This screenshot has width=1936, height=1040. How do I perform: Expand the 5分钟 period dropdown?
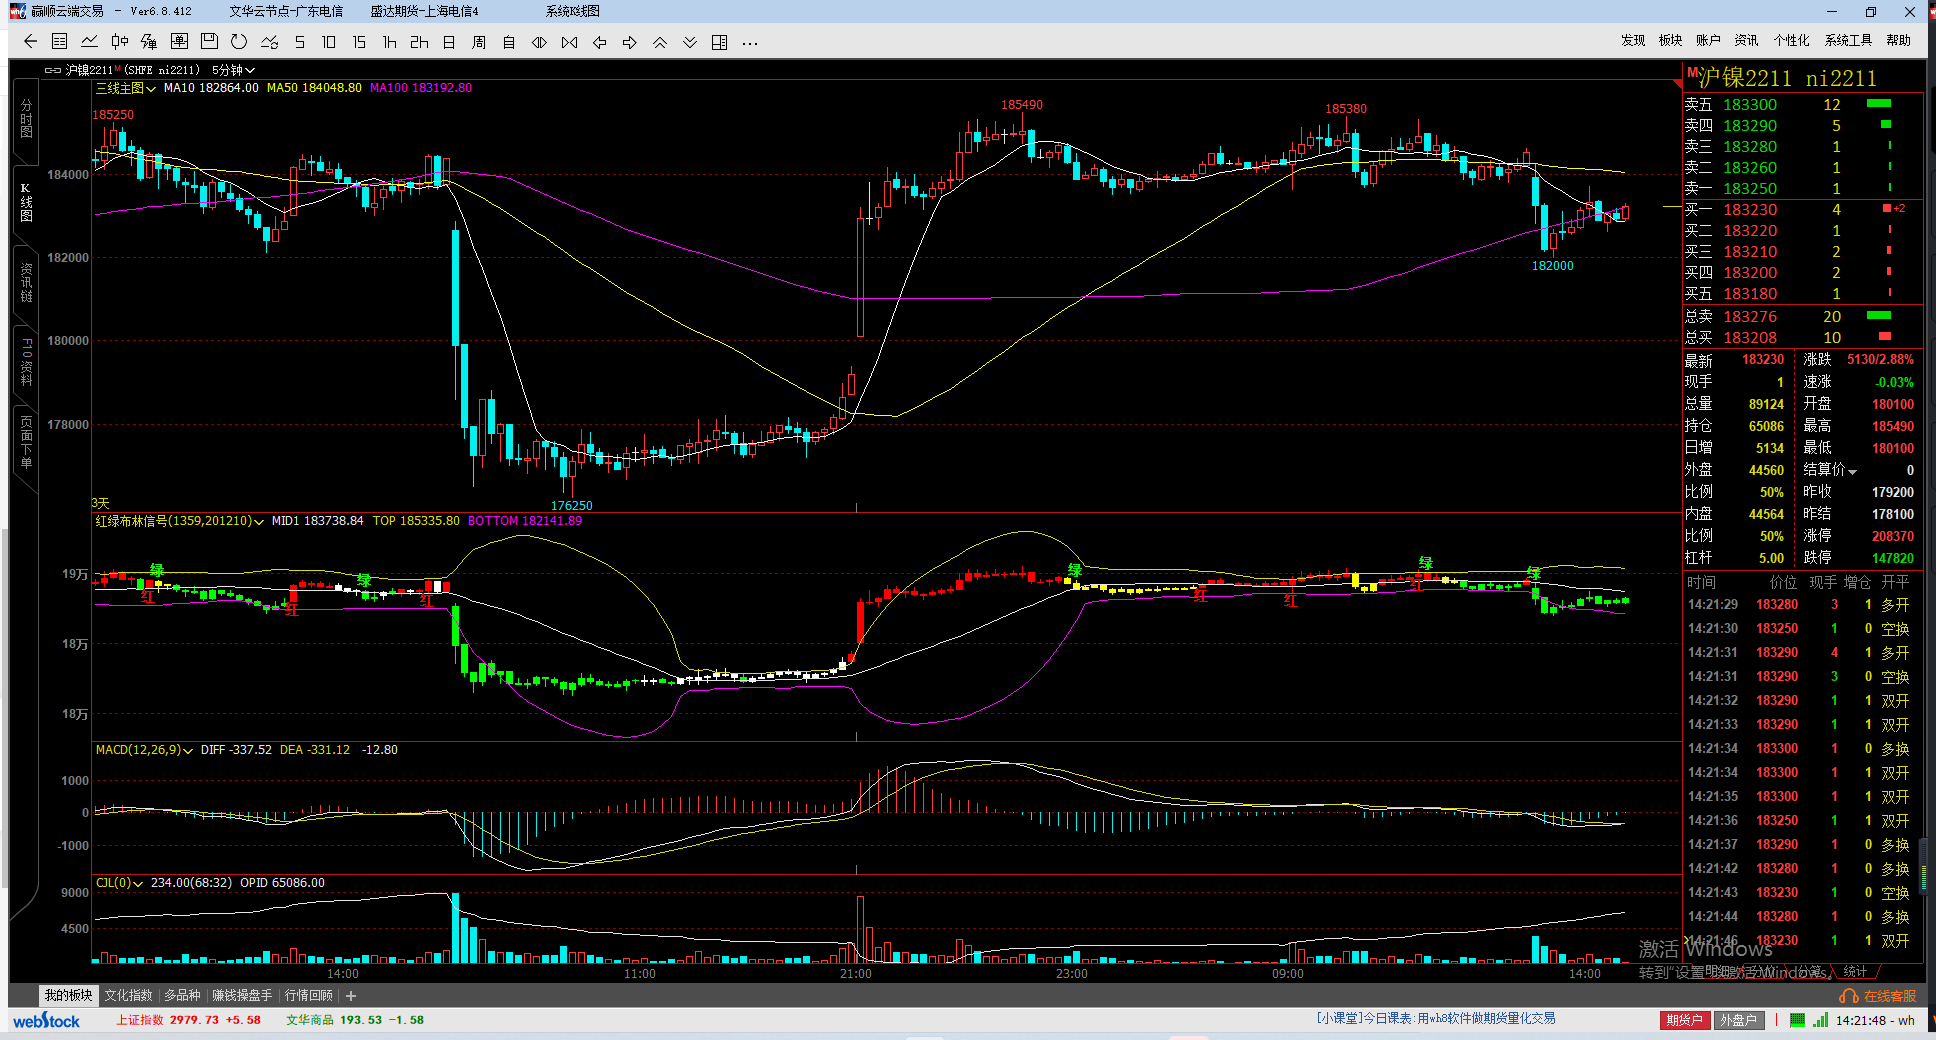coord(233,70)
